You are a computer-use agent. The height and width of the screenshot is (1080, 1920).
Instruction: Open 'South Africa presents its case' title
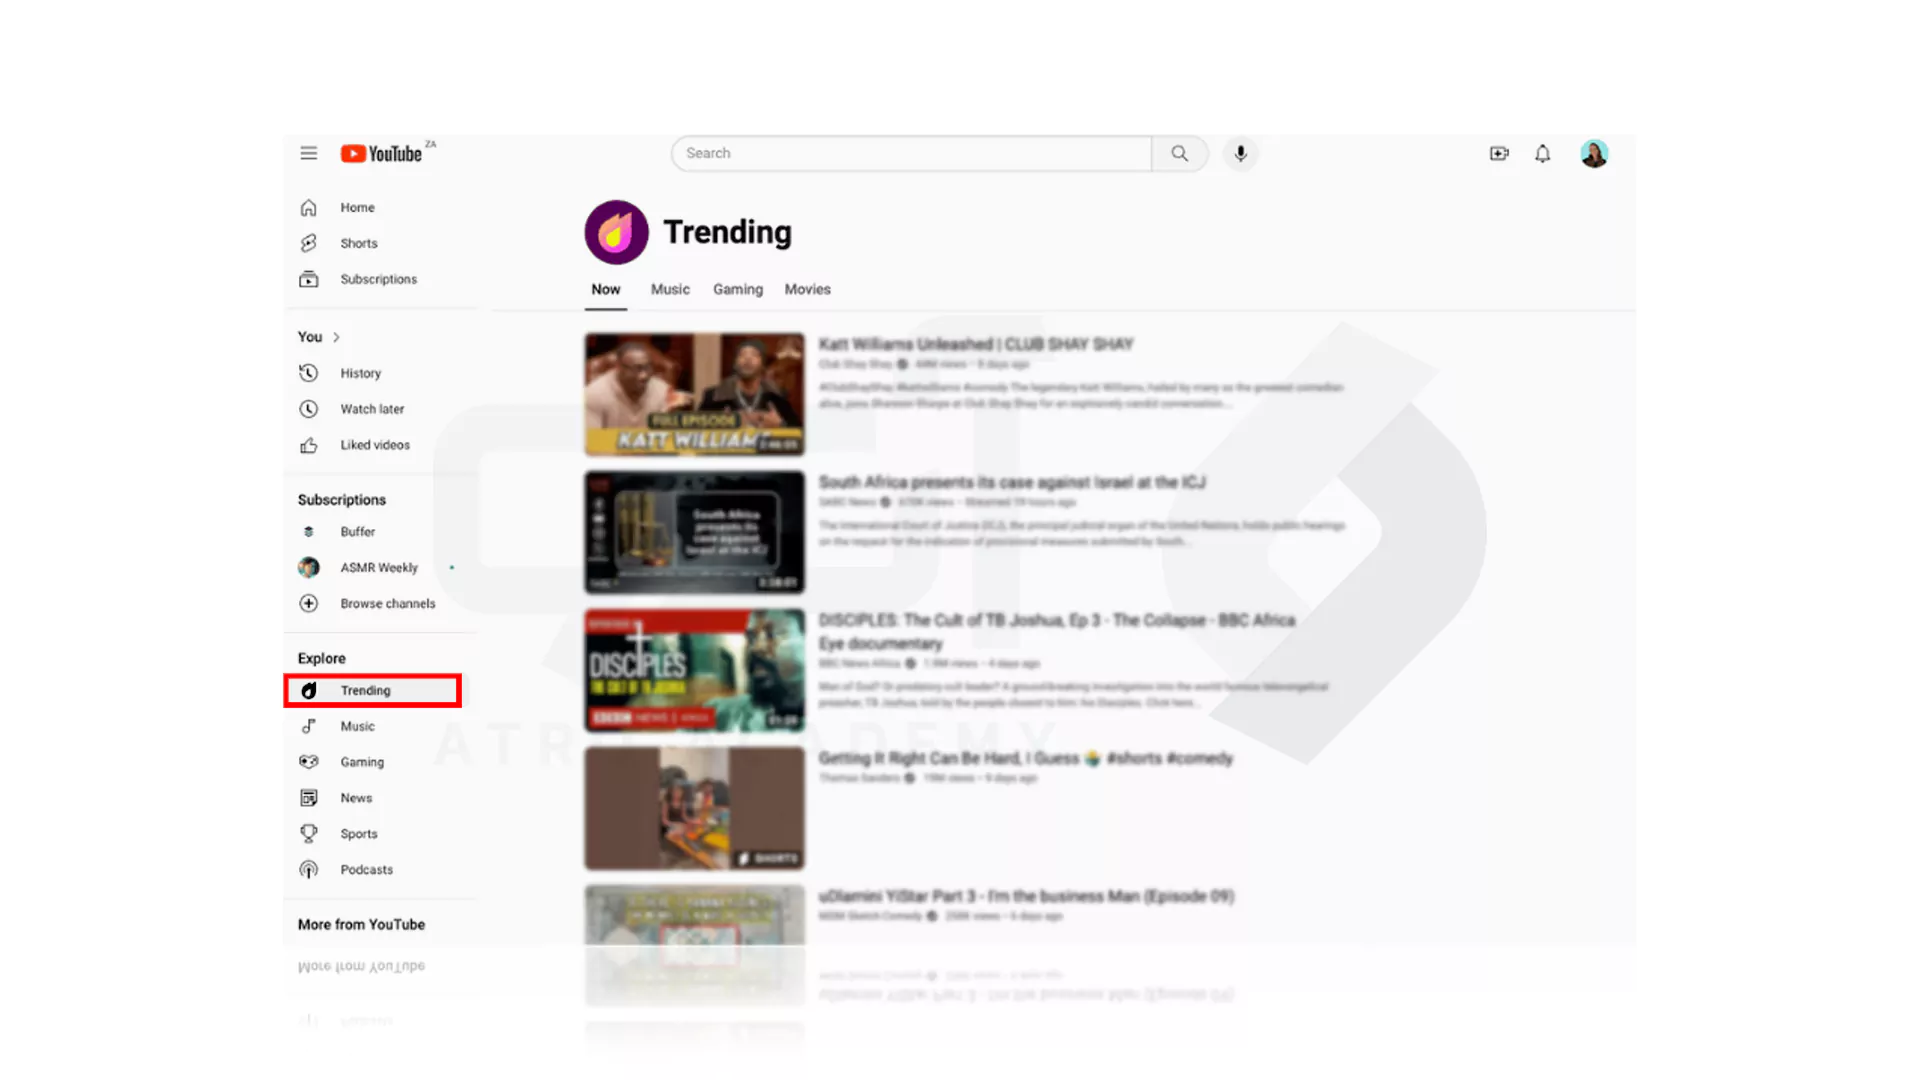[x=1012, y=482]
